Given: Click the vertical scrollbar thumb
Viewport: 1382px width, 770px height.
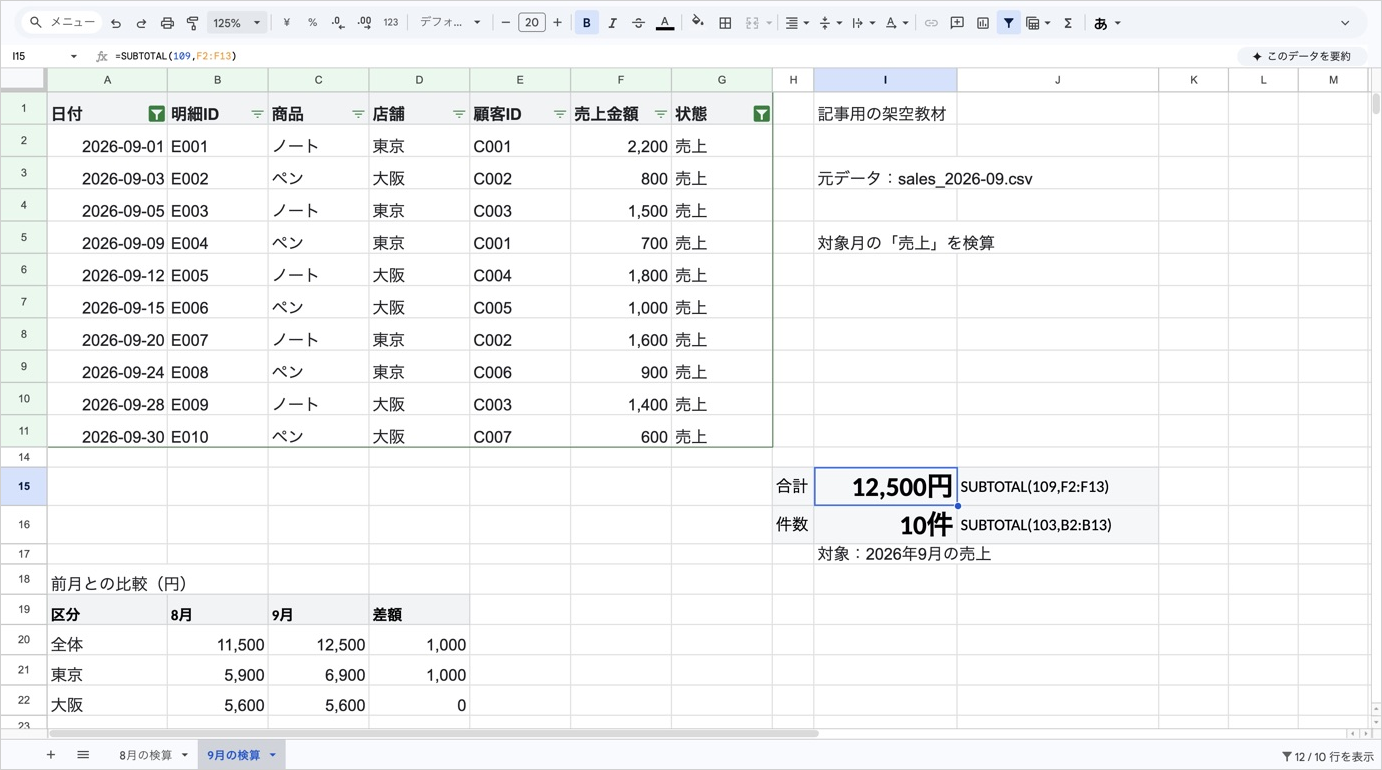Looking at the screenshot, I should [x=1376, y=103].
